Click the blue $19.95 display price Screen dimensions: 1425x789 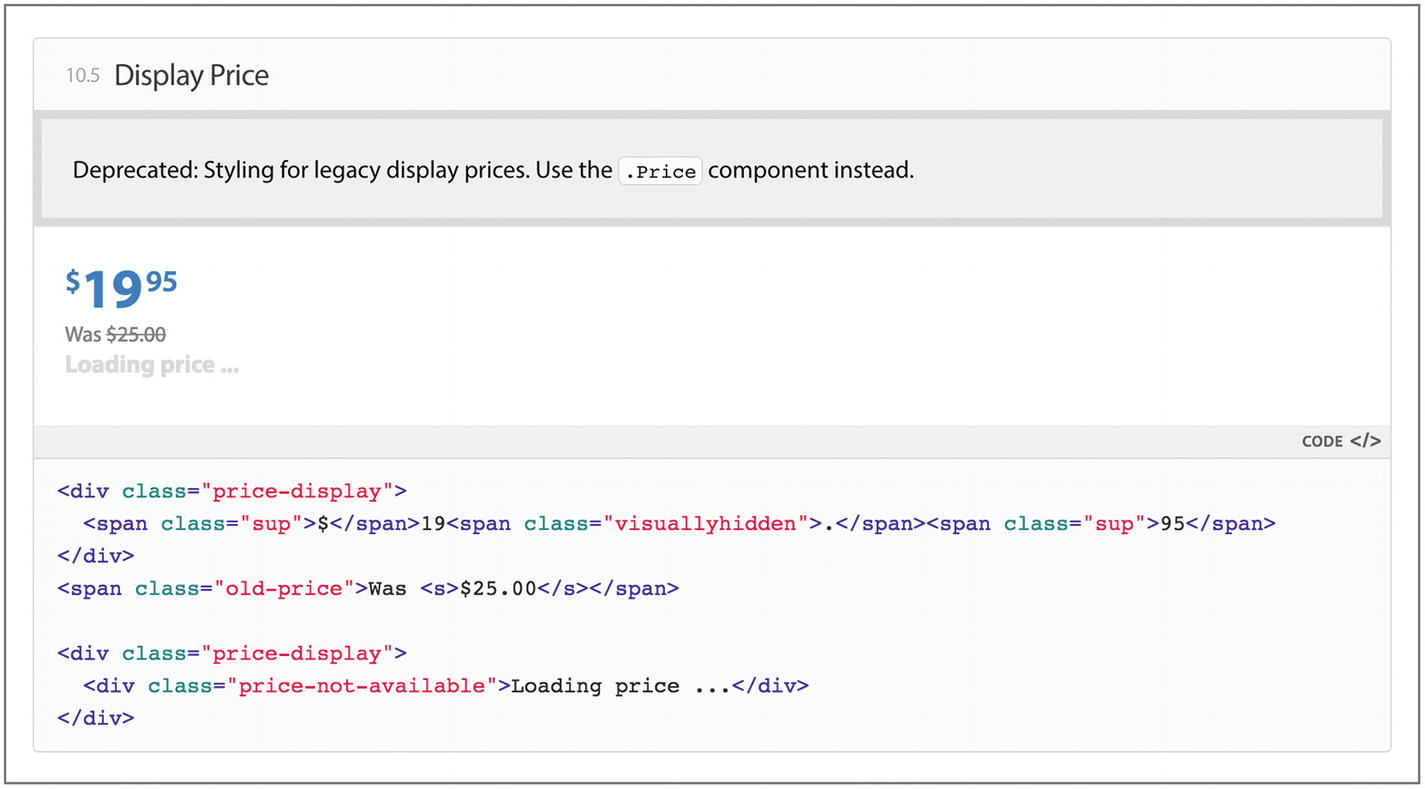tap(121, 289)
